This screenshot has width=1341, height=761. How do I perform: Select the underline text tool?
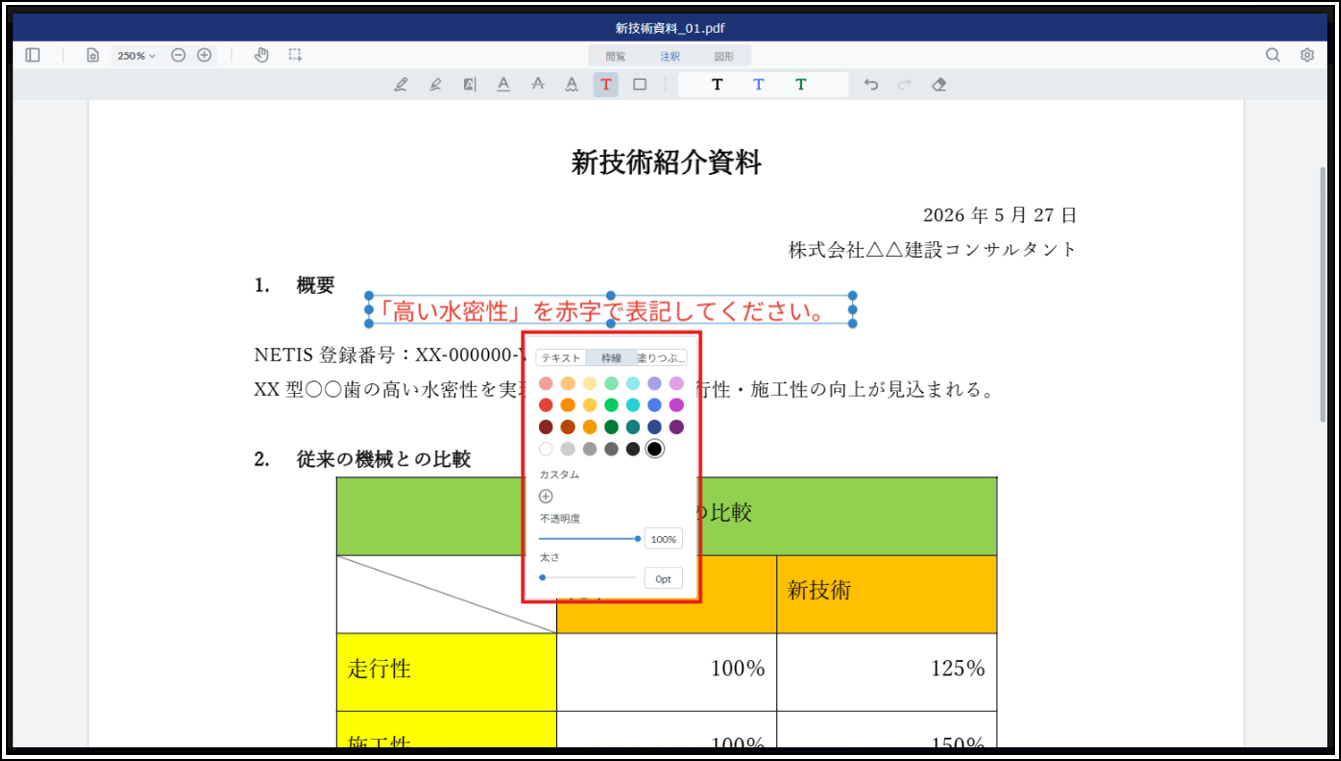tap(503, 85)
